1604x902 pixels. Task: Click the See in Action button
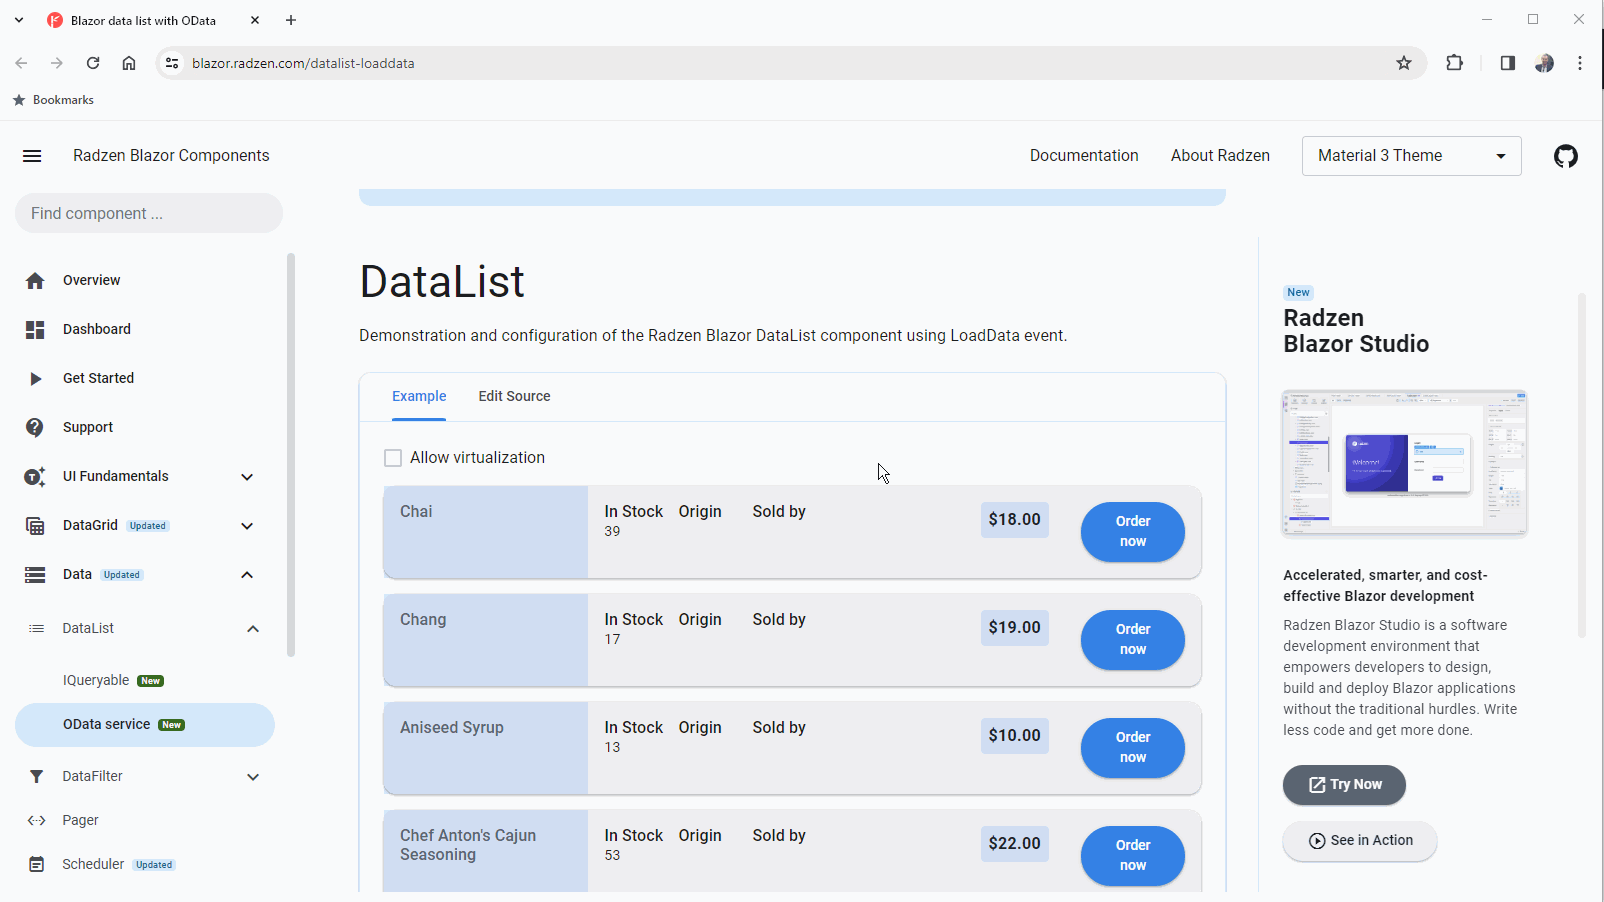coord(1360,841)
